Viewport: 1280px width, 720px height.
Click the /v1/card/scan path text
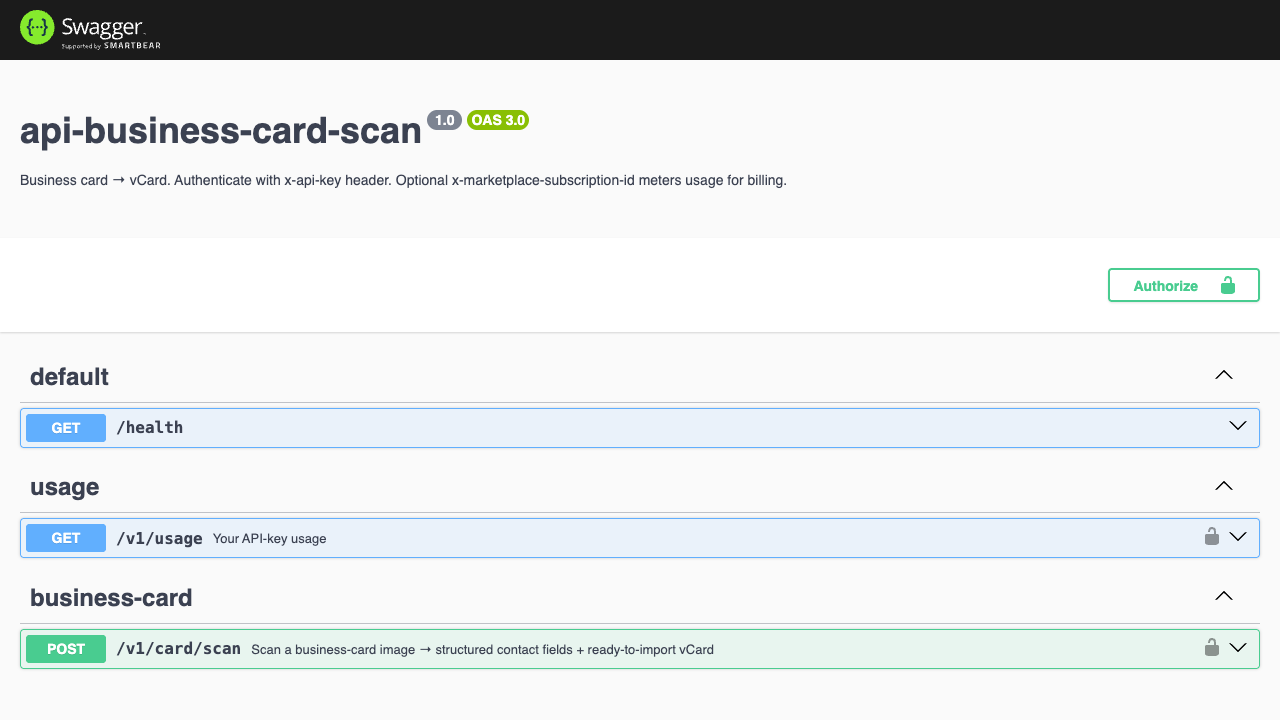pyautogui.click(x=179, y=649)
